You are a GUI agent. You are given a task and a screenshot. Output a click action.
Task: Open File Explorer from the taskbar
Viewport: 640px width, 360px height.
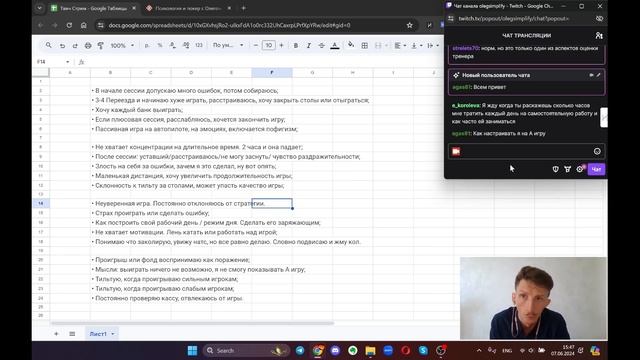tap(370, 351)
